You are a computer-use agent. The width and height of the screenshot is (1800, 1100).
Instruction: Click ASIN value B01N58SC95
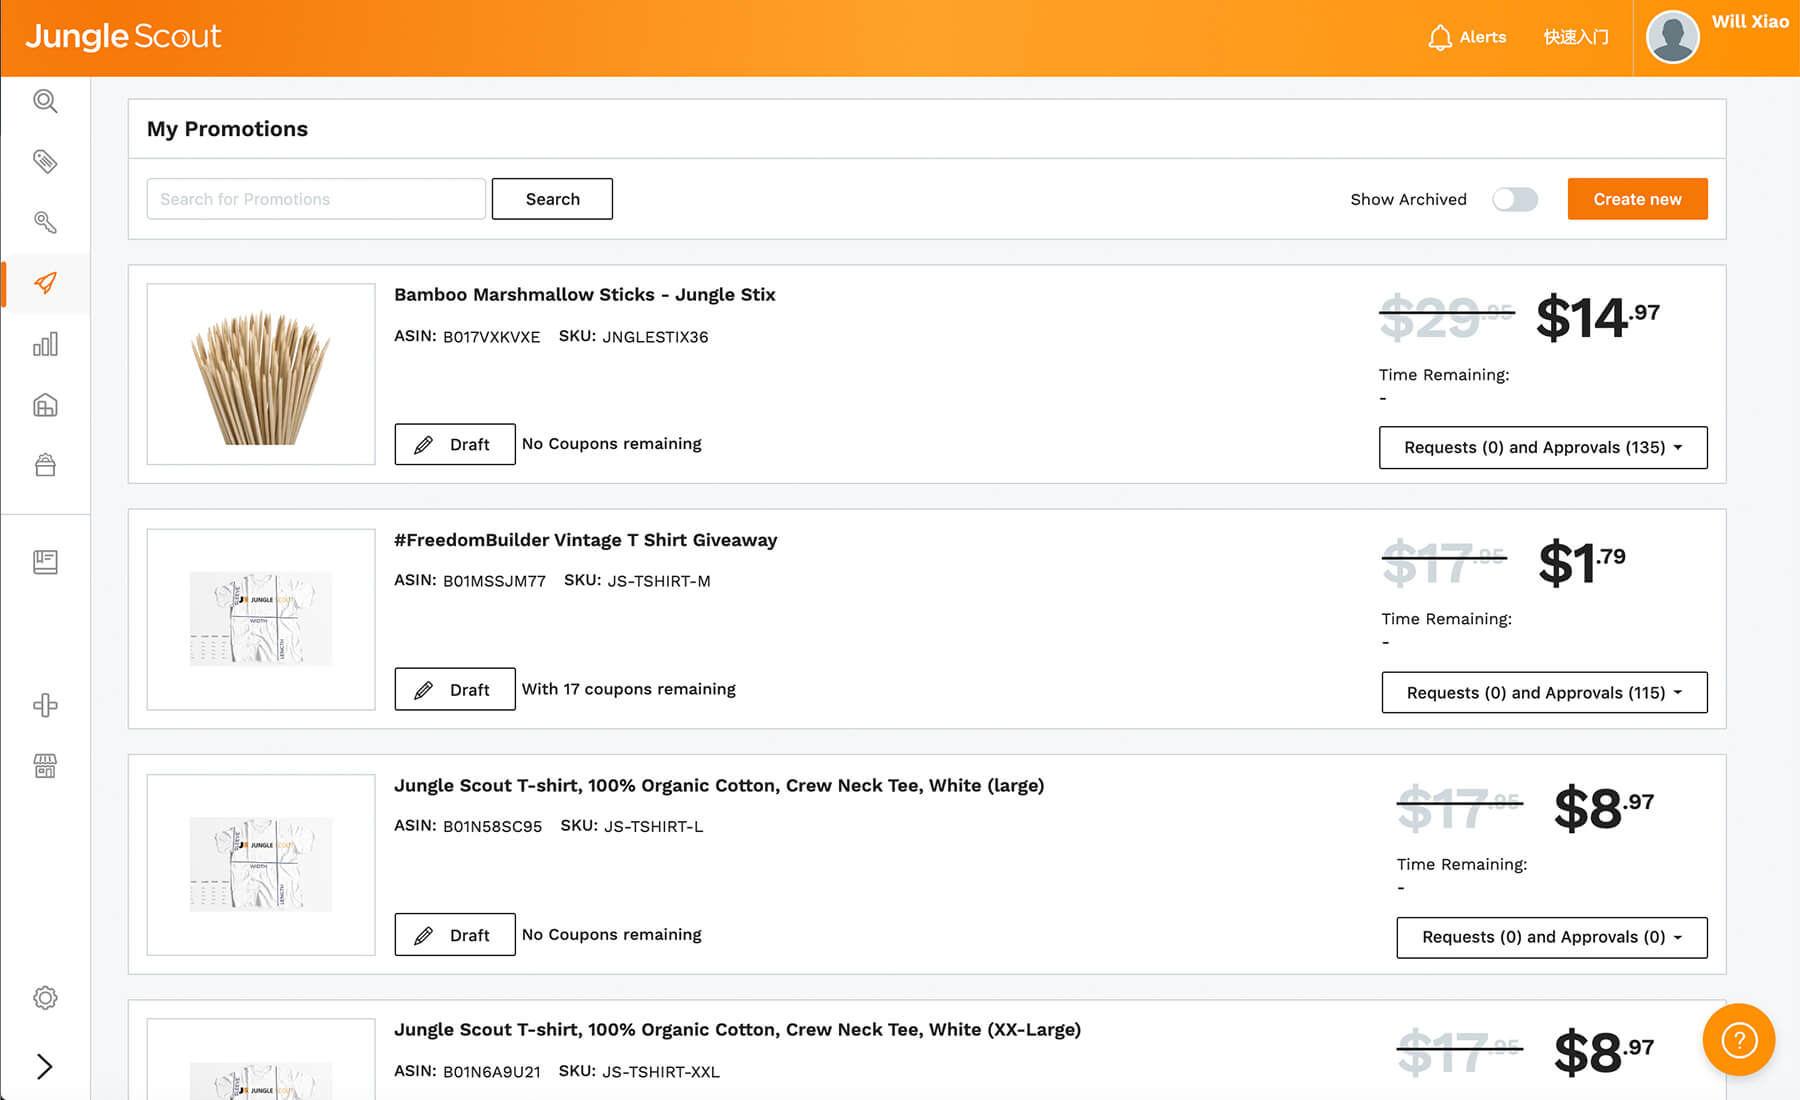[493, 826]
